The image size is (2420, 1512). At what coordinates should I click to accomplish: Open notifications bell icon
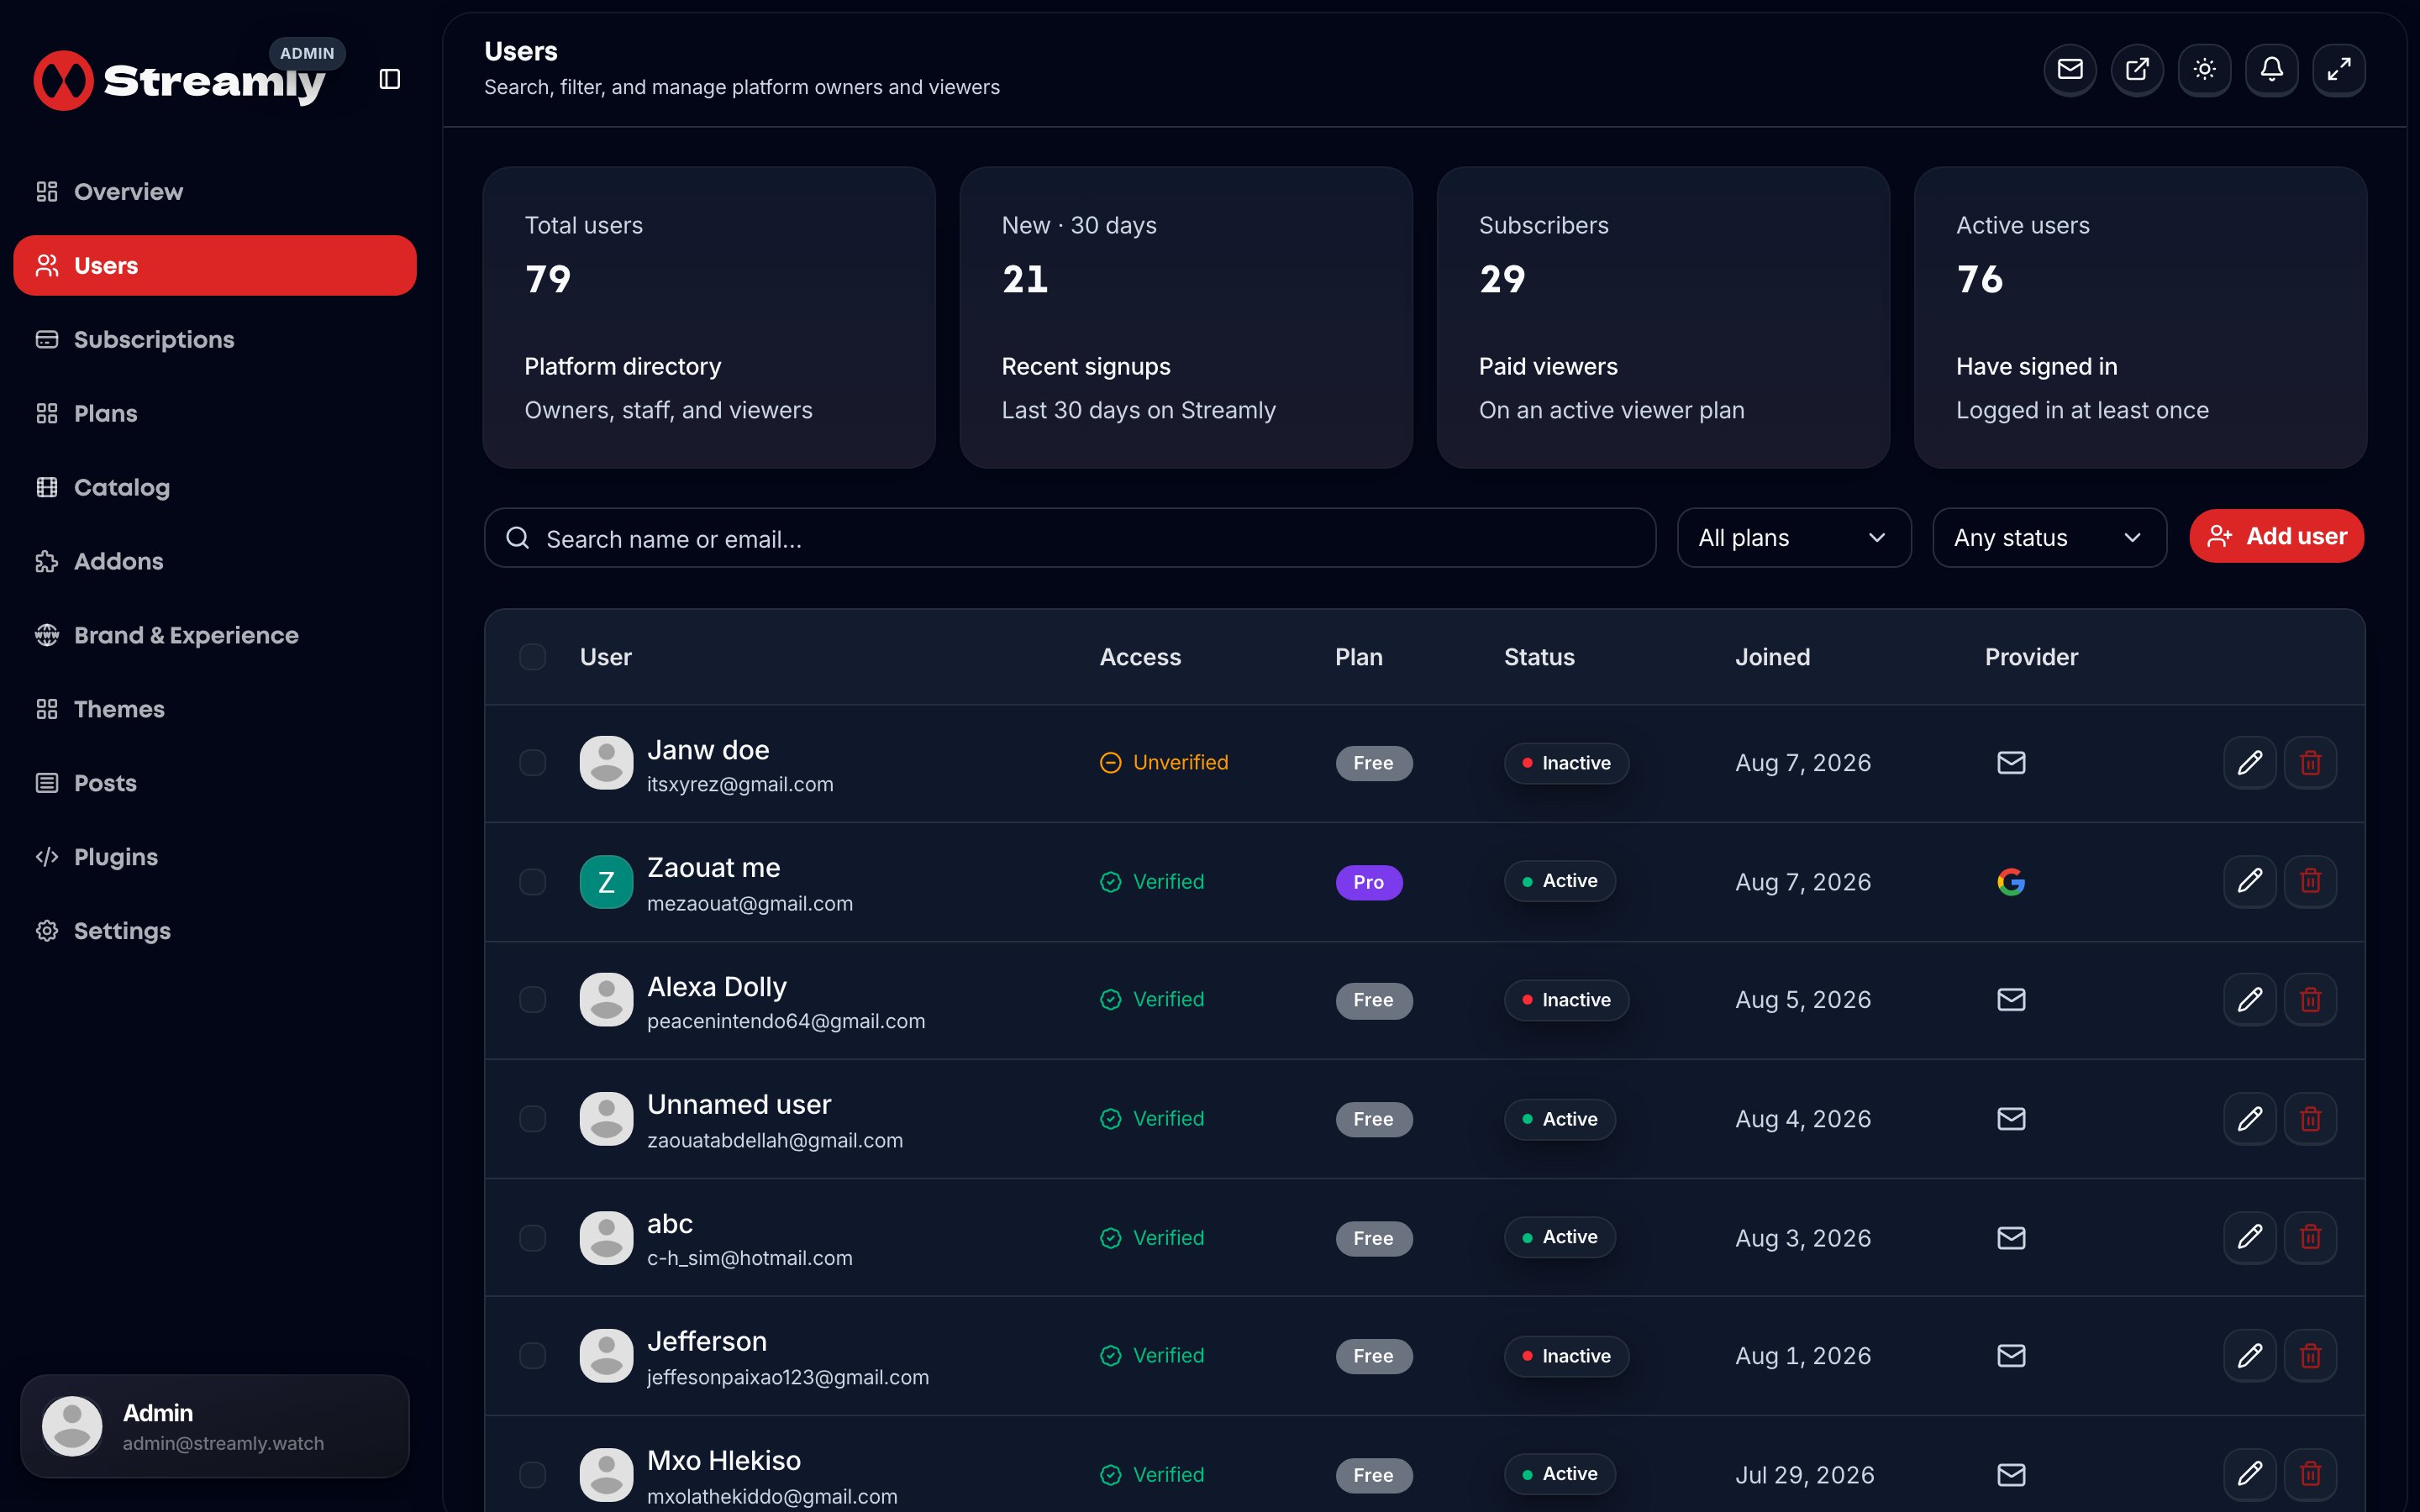(x=2271, y=69)
